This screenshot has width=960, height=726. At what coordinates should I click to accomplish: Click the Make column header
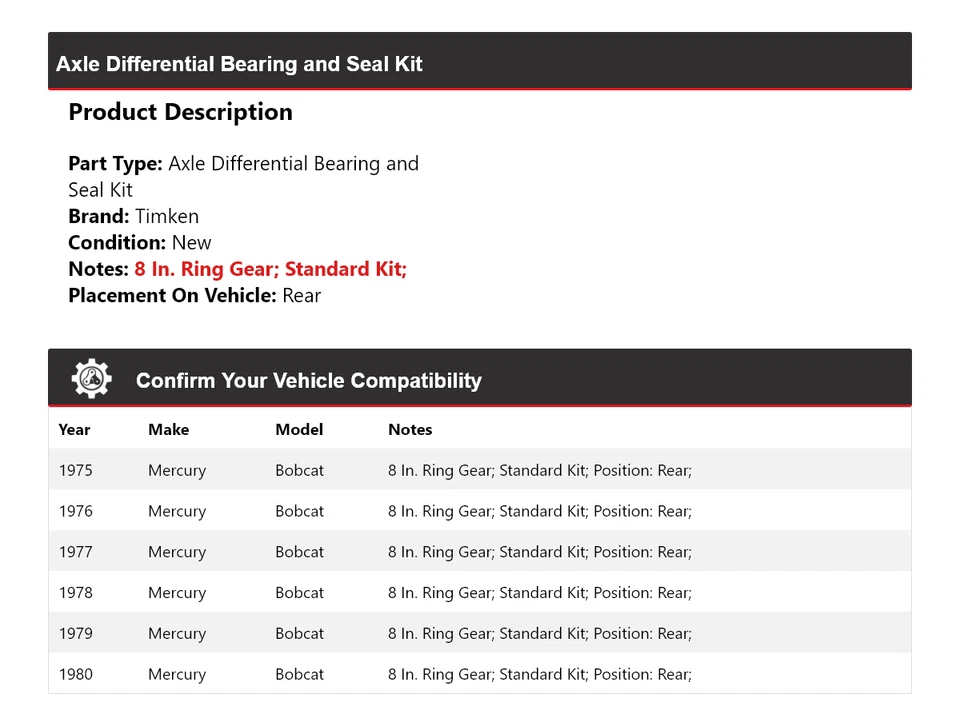point(168,430)
